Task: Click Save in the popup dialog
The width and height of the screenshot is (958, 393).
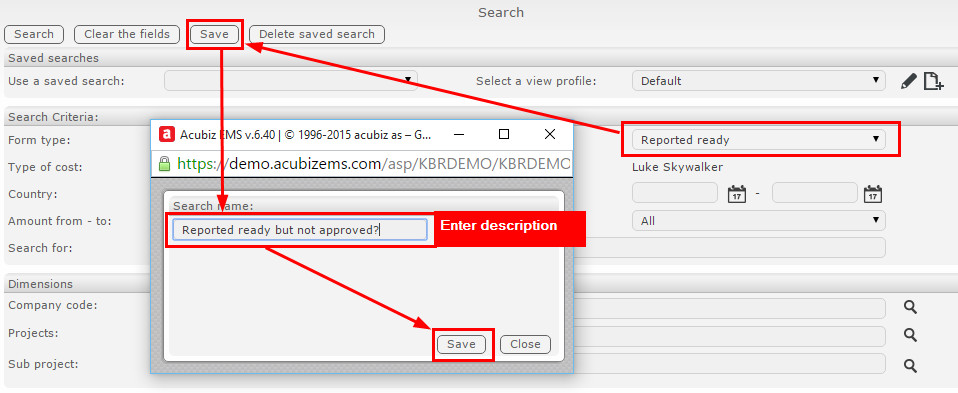Action: pos(461,345)
